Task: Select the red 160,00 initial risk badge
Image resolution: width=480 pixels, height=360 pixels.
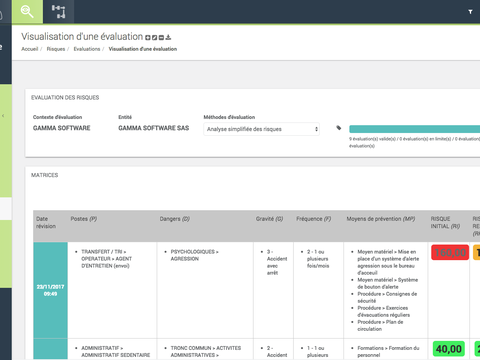Action: [450, 252]
